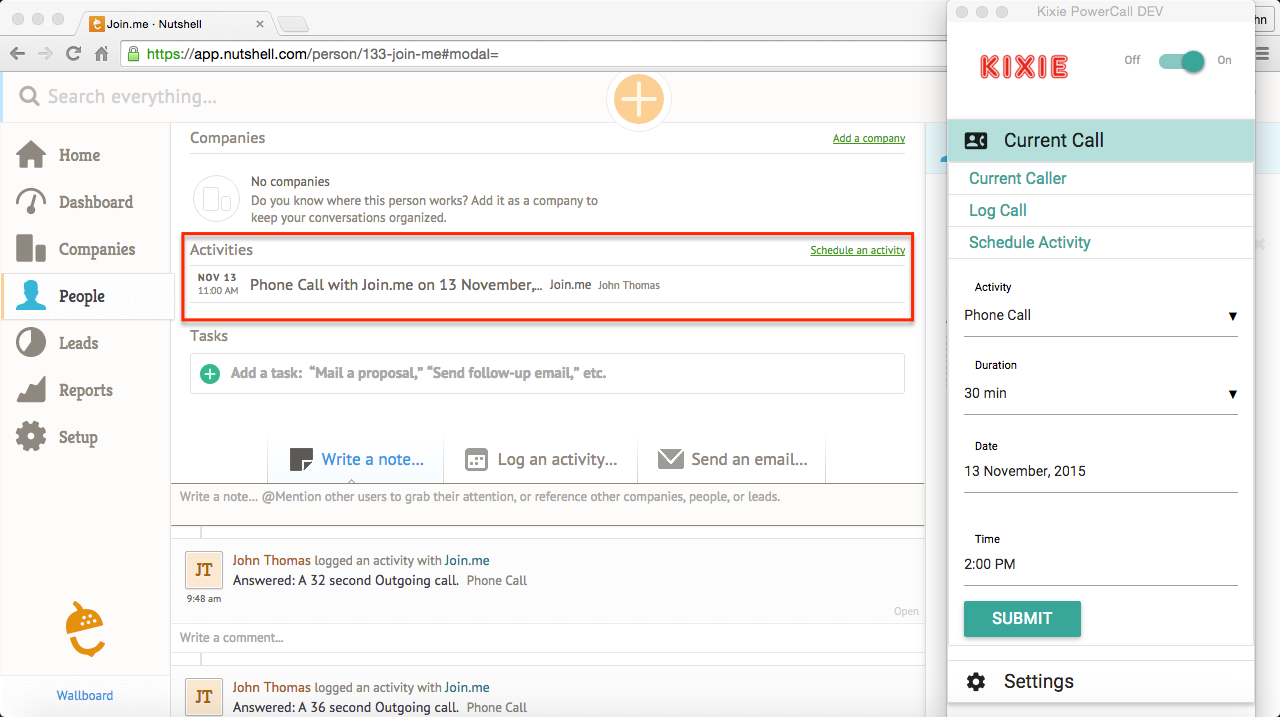Click the Log an activity calendar icon
This screenshot has height=717, width=1280.
(477, 460)
